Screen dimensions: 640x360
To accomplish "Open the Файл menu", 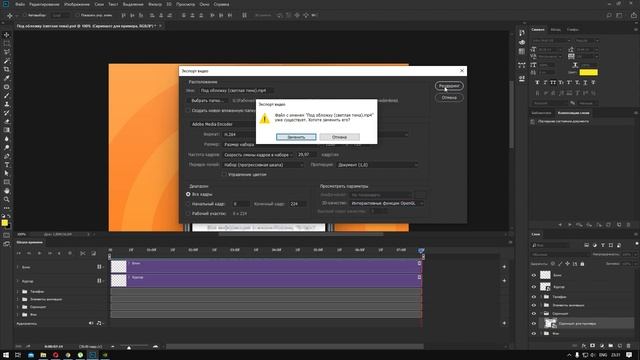I will (x=20, y=4).
